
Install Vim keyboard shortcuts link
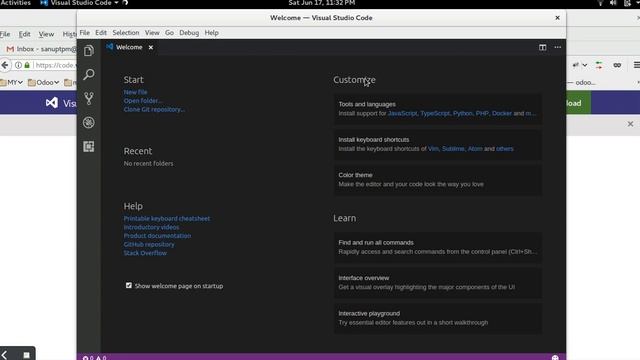click(433, 149)
